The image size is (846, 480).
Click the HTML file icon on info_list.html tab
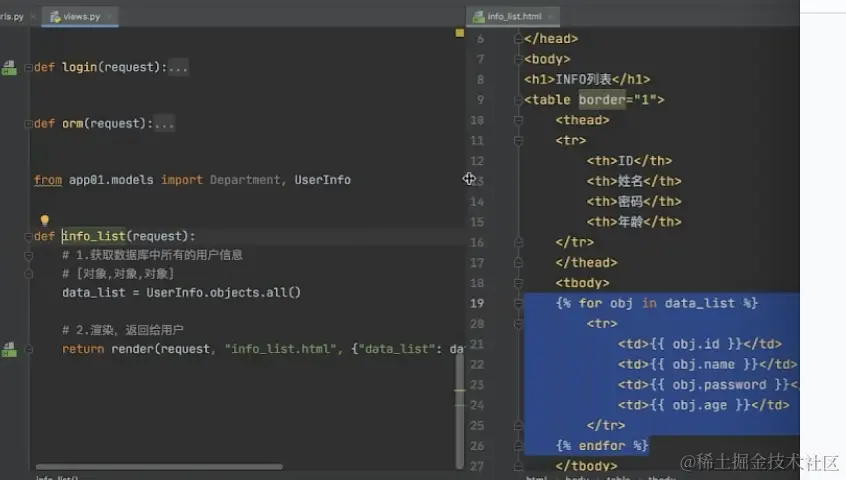tap(478, 17)
